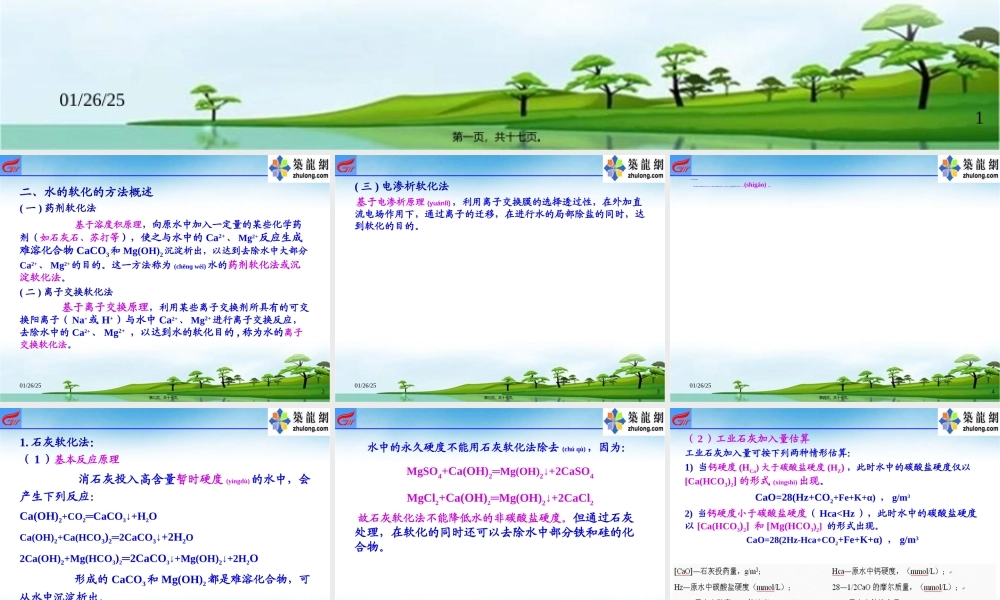
Task: Click the 01/26/25 date on title banner
Action: tap(93, 100)
